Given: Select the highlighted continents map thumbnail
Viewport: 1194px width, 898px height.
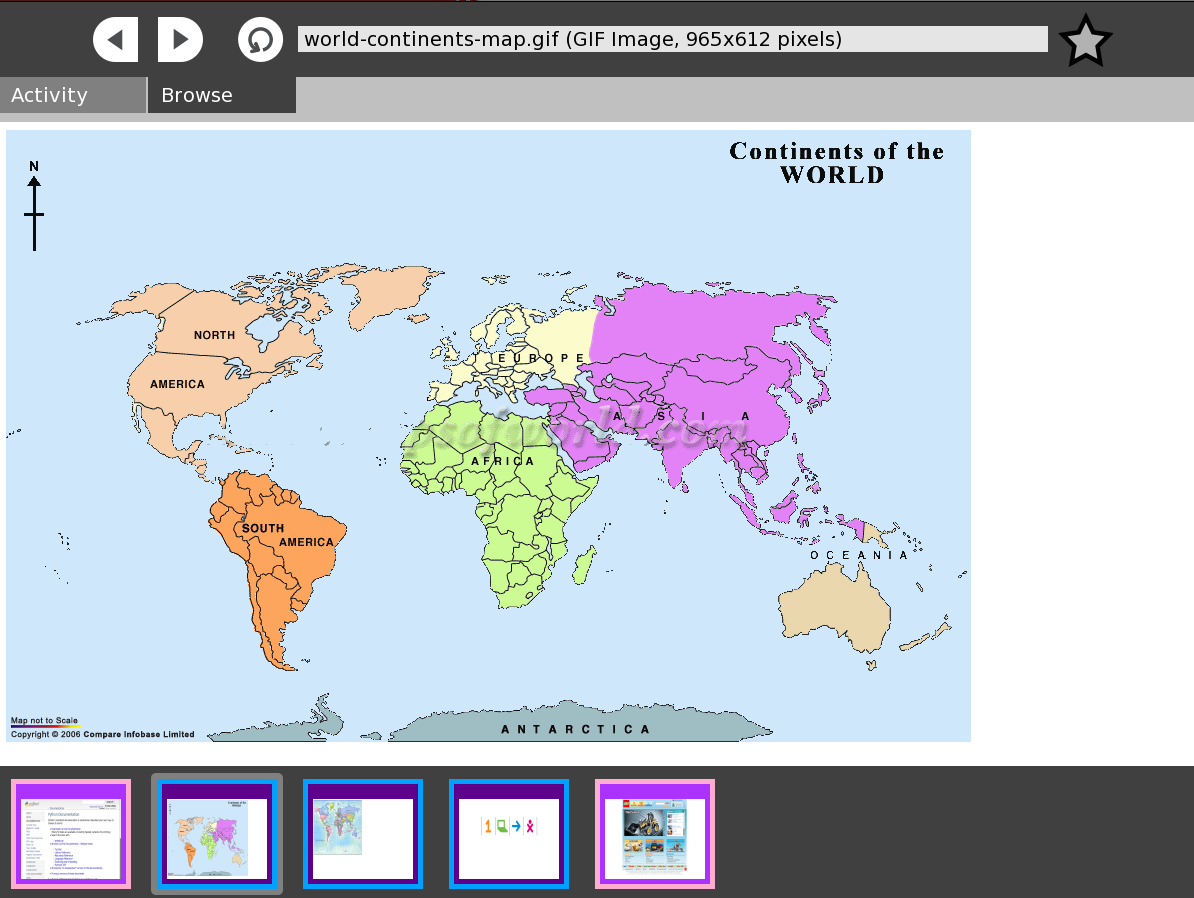Looking at the screenshot, I should (217, 834).
